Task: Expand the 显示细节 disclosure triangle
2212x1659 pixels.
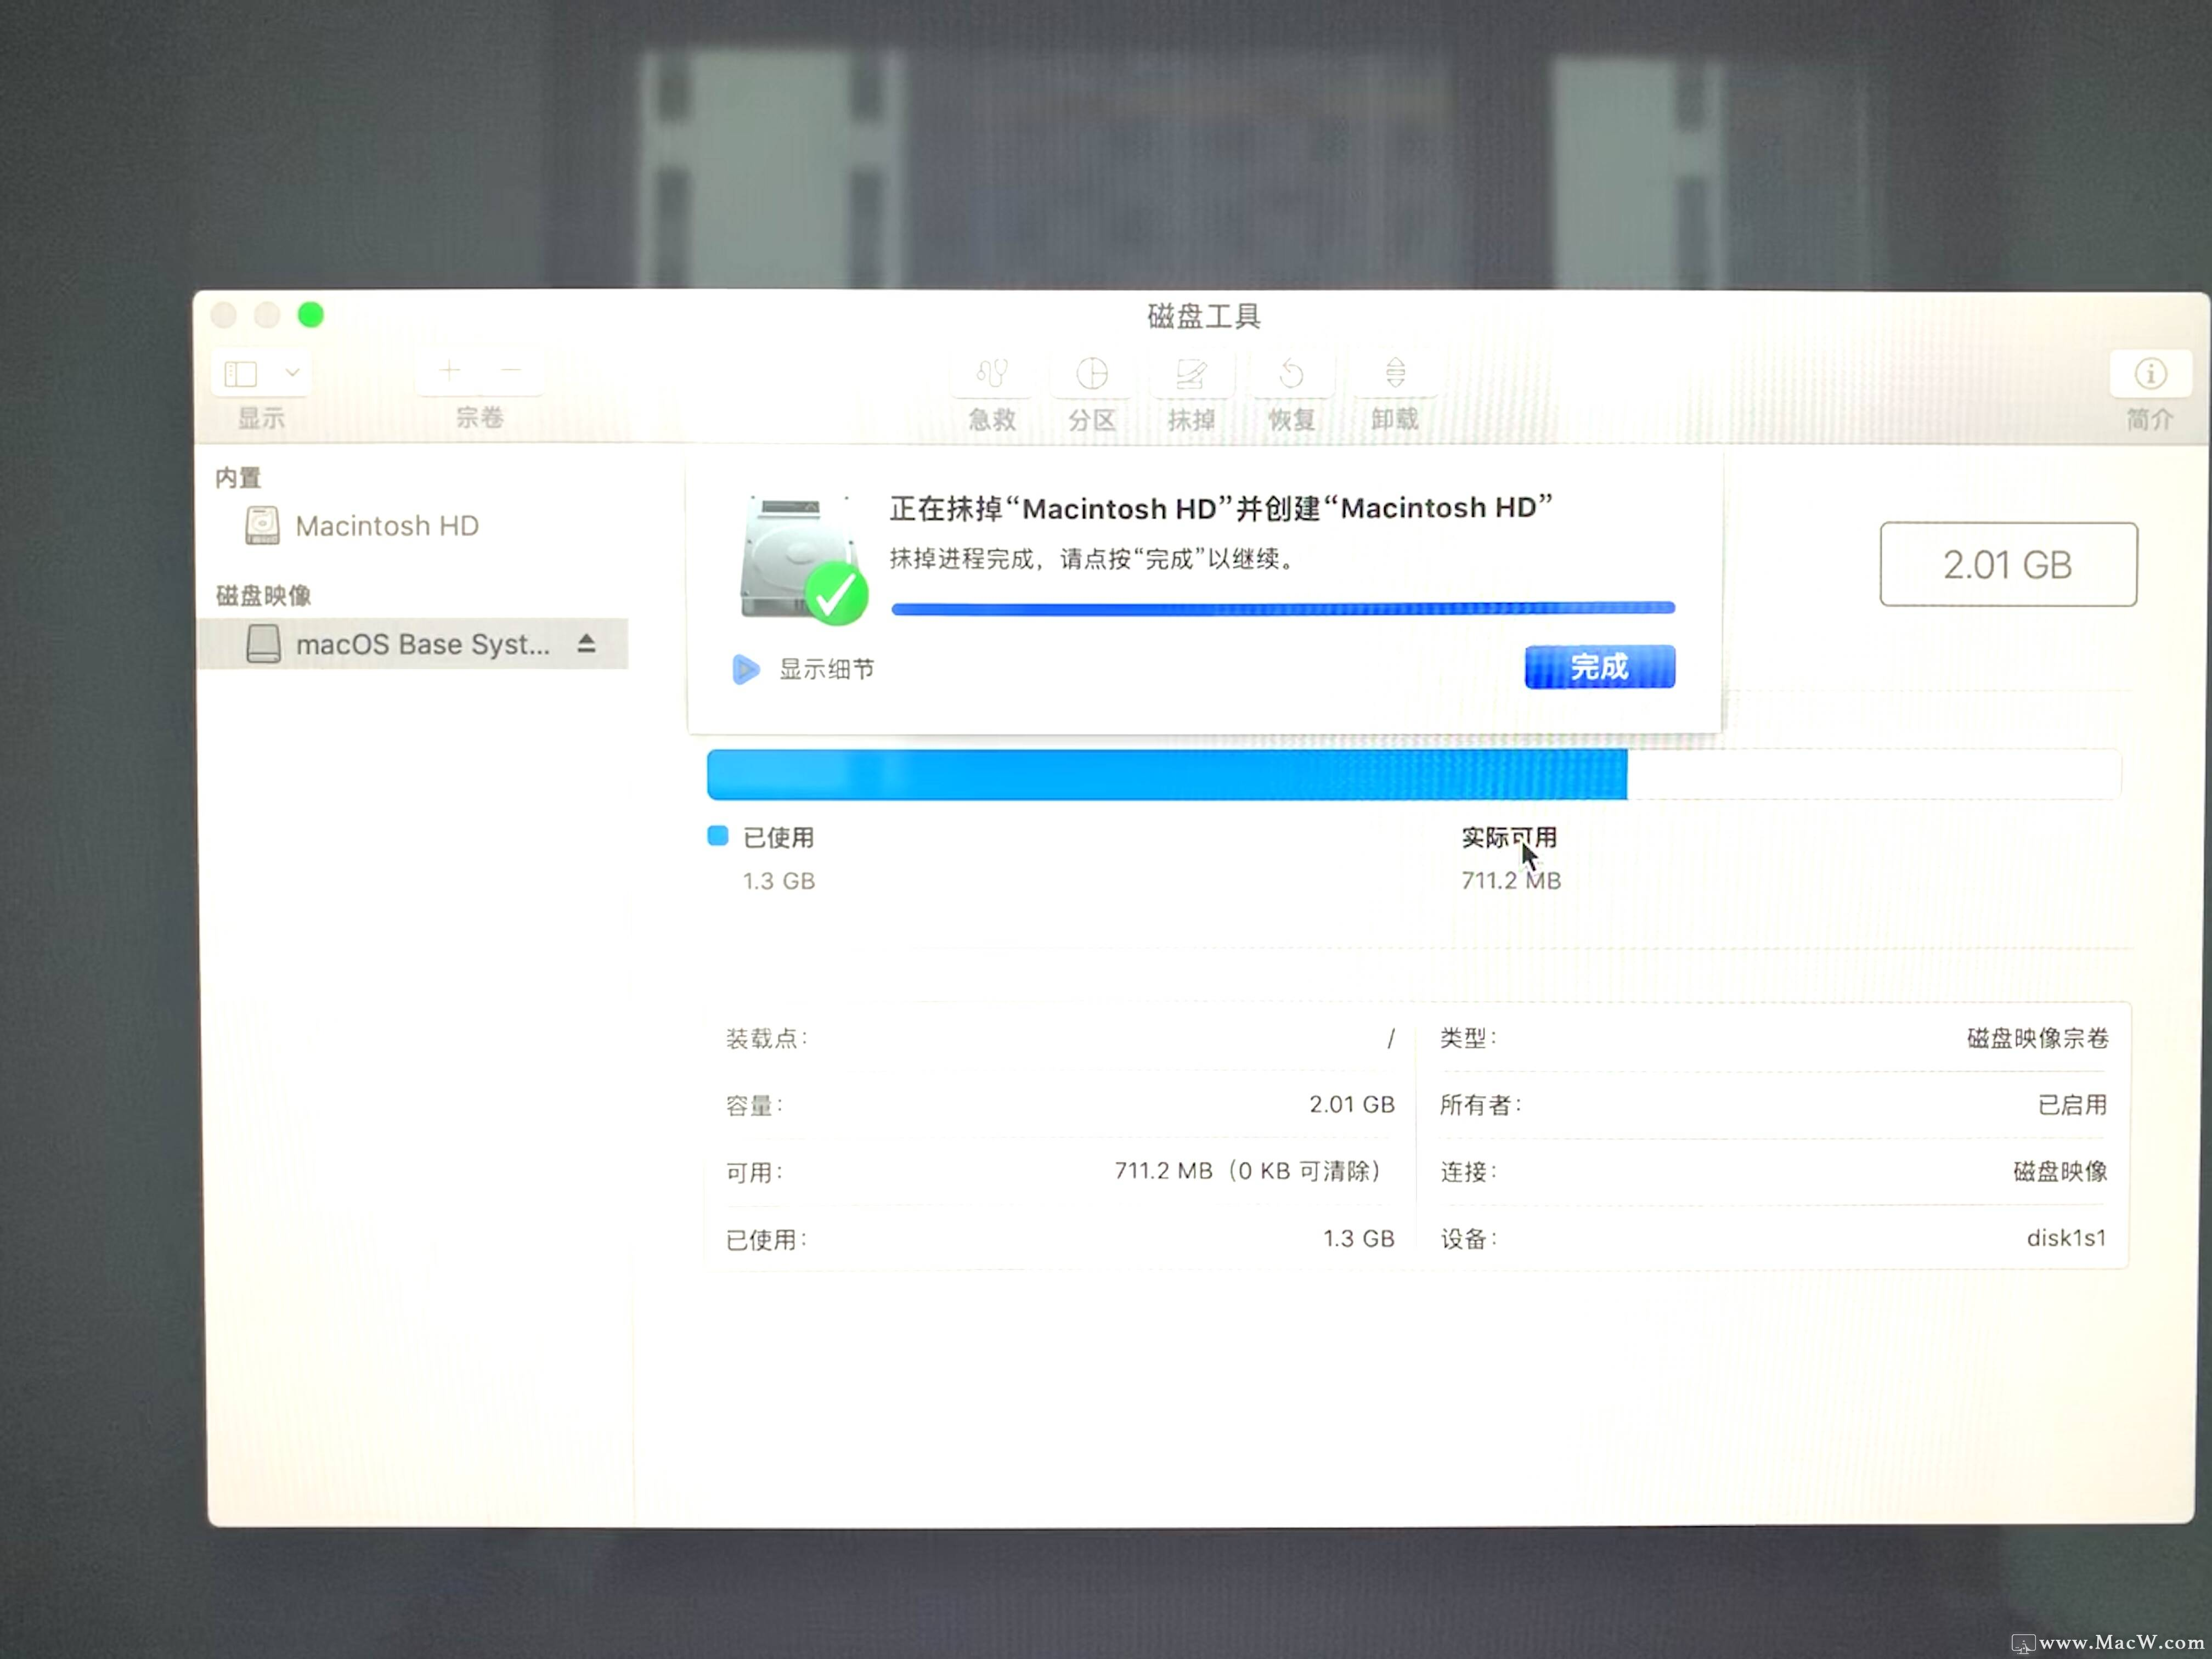Action: [x=745, y=669]
